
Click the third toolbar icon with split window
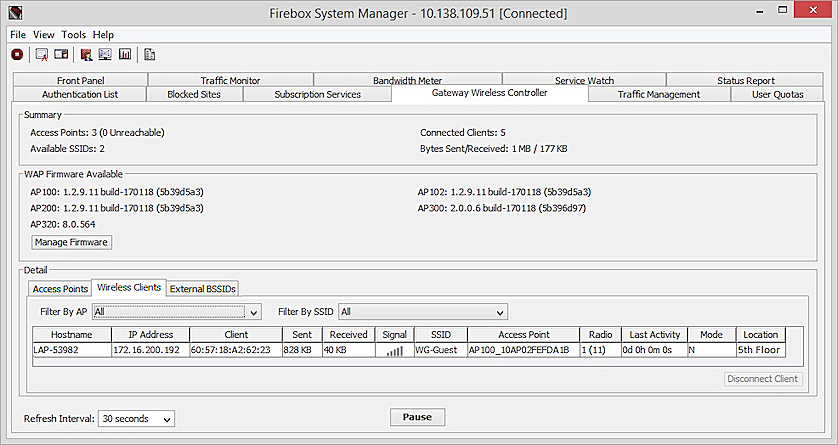[61, 55]
